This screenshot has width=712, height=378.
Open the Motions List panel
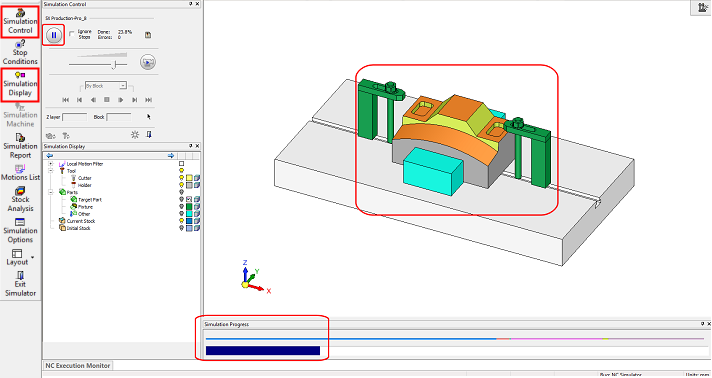(20, 173)
